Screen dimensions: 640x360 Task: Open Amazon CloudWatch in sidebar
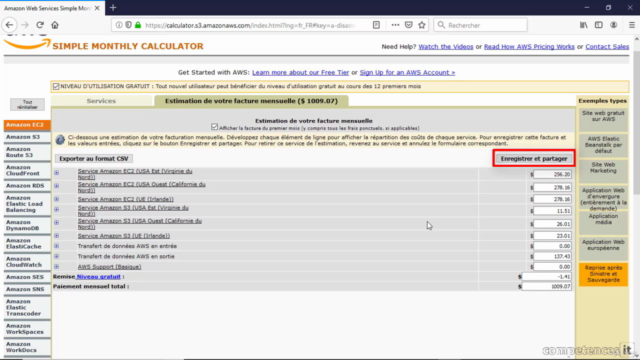click(x=27, y=262)
